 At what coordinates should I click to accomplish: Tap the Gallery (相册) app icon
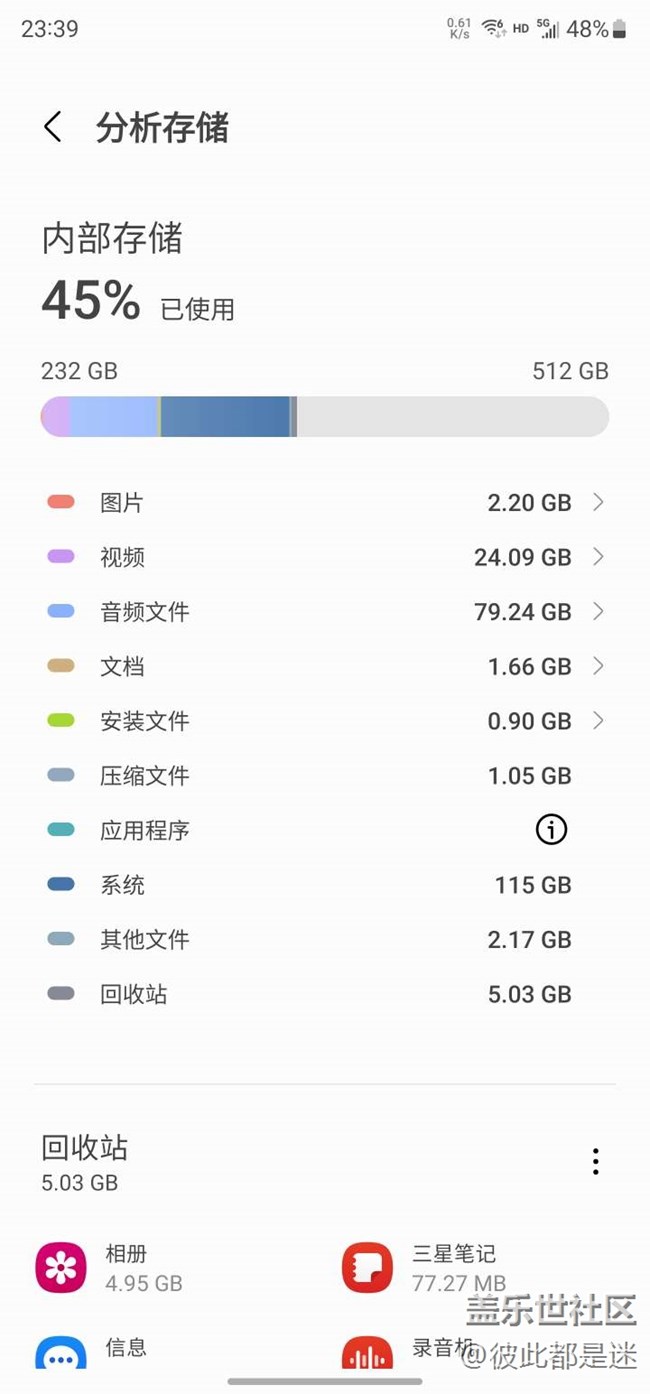tap(61, 1267)
